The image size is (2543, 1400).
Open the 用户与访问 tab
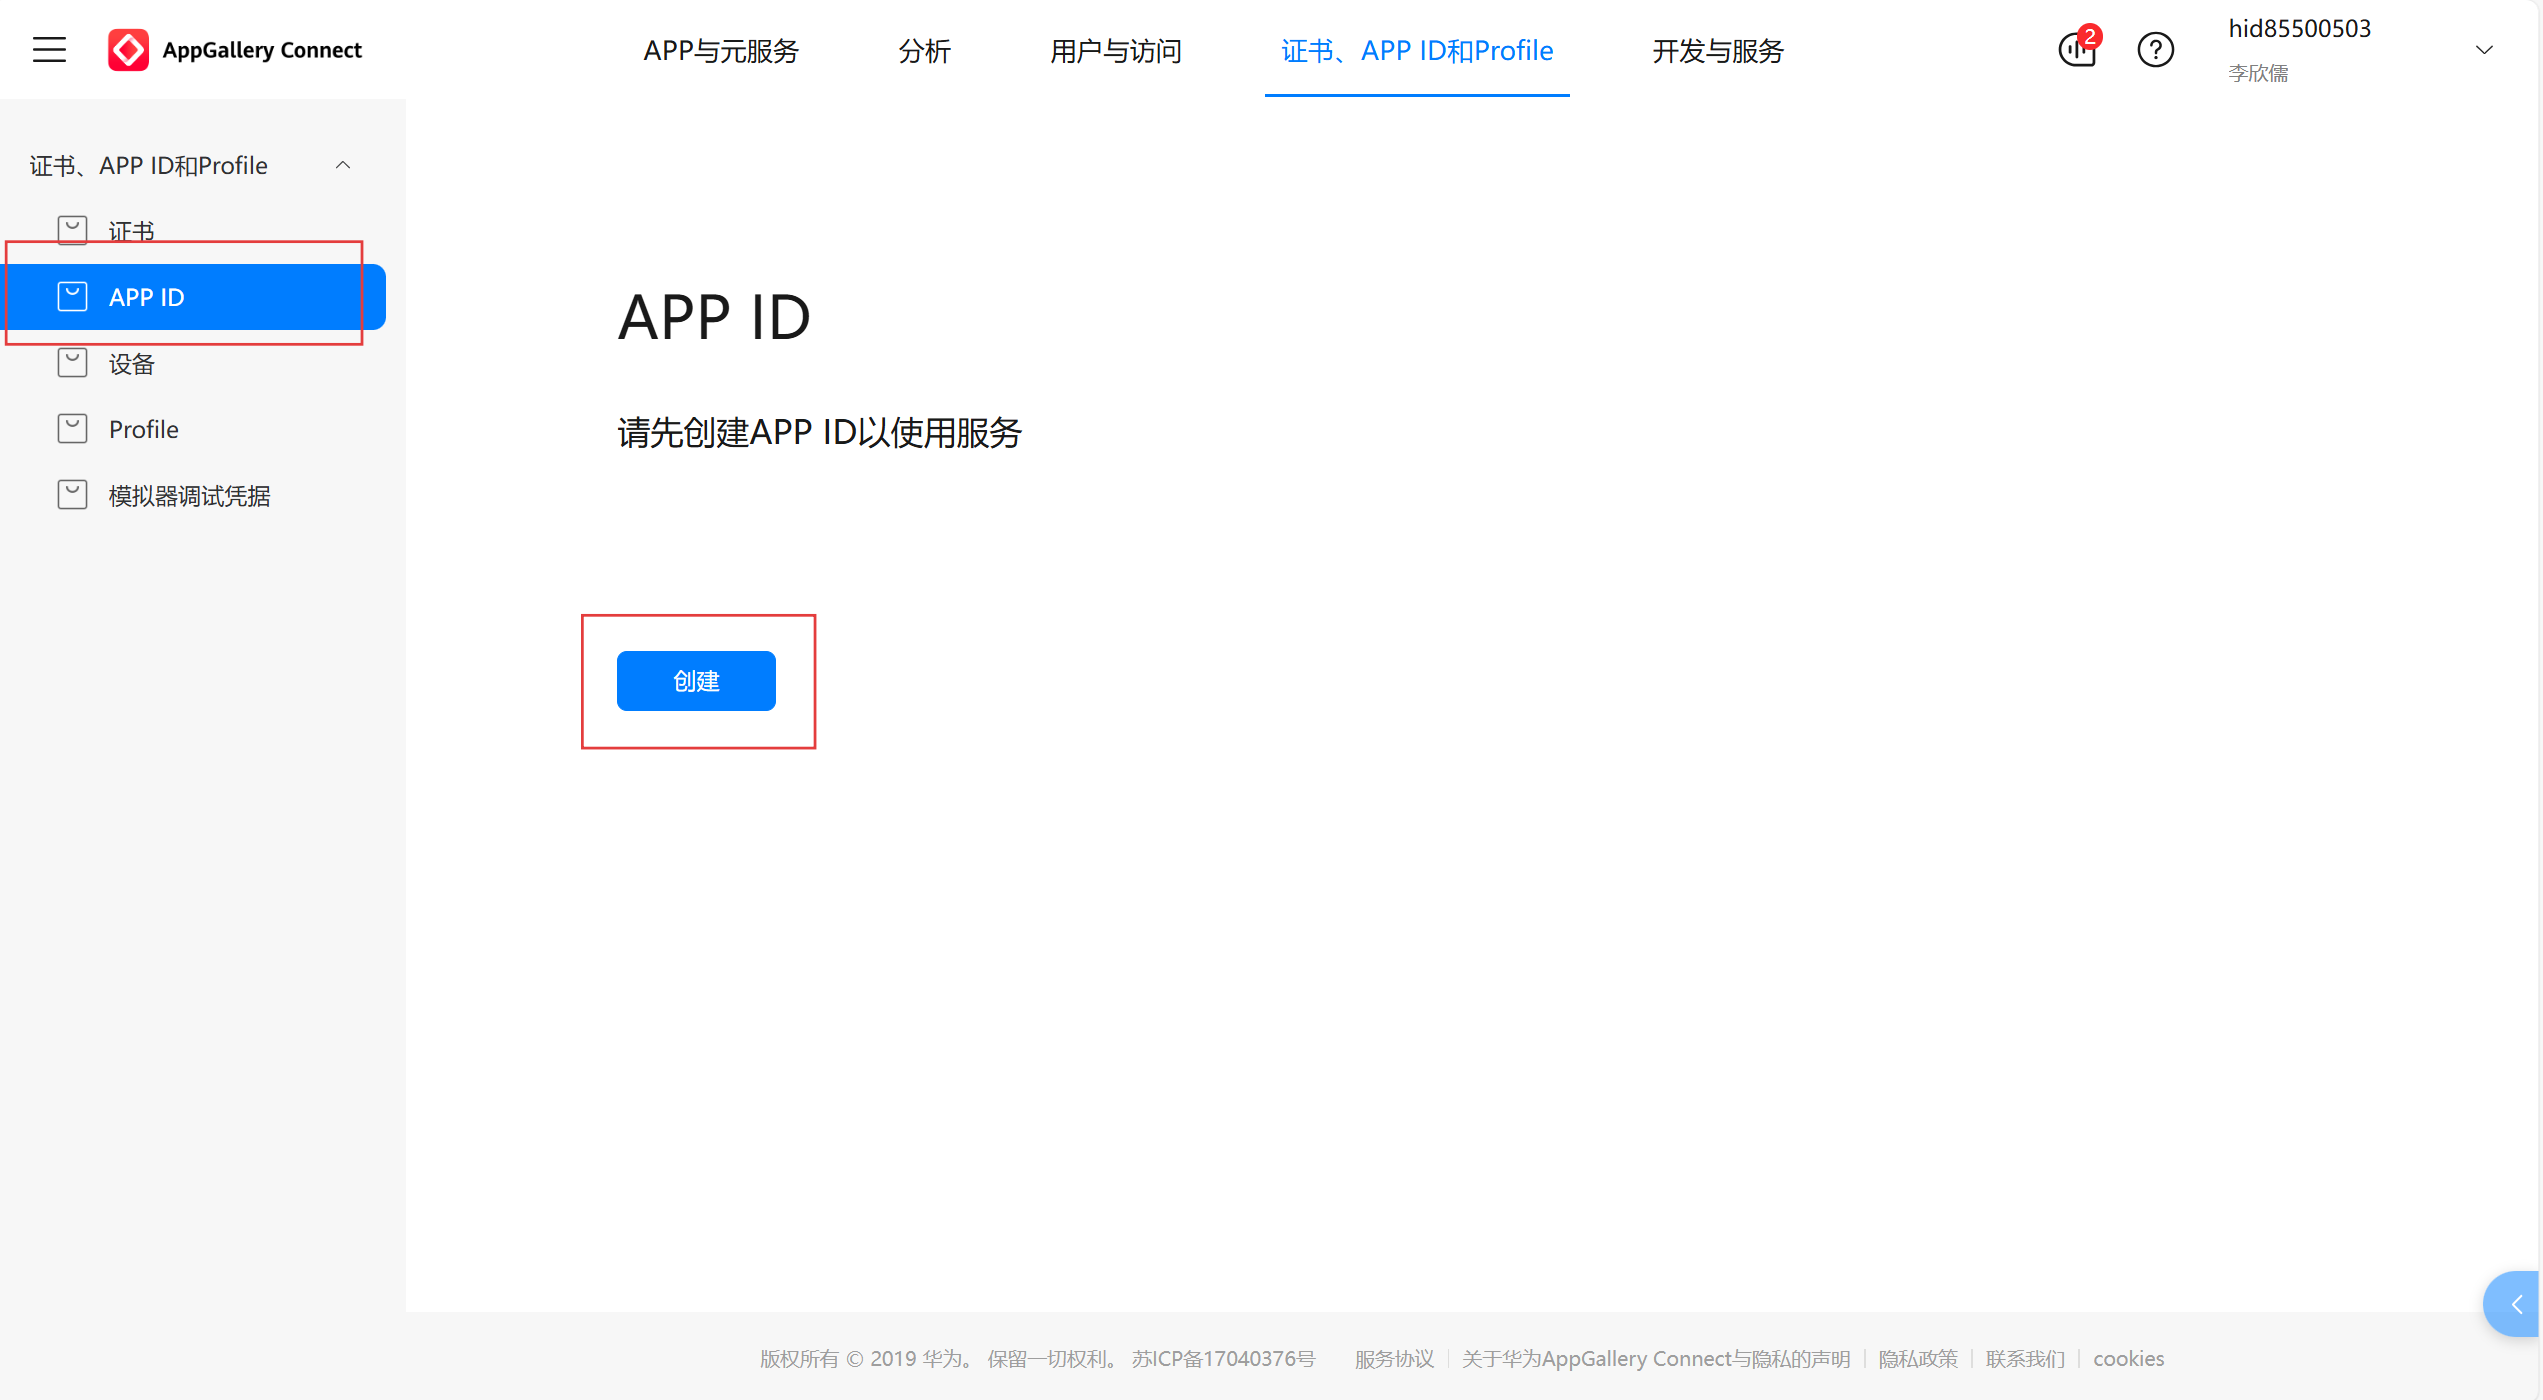(1116, 51)
